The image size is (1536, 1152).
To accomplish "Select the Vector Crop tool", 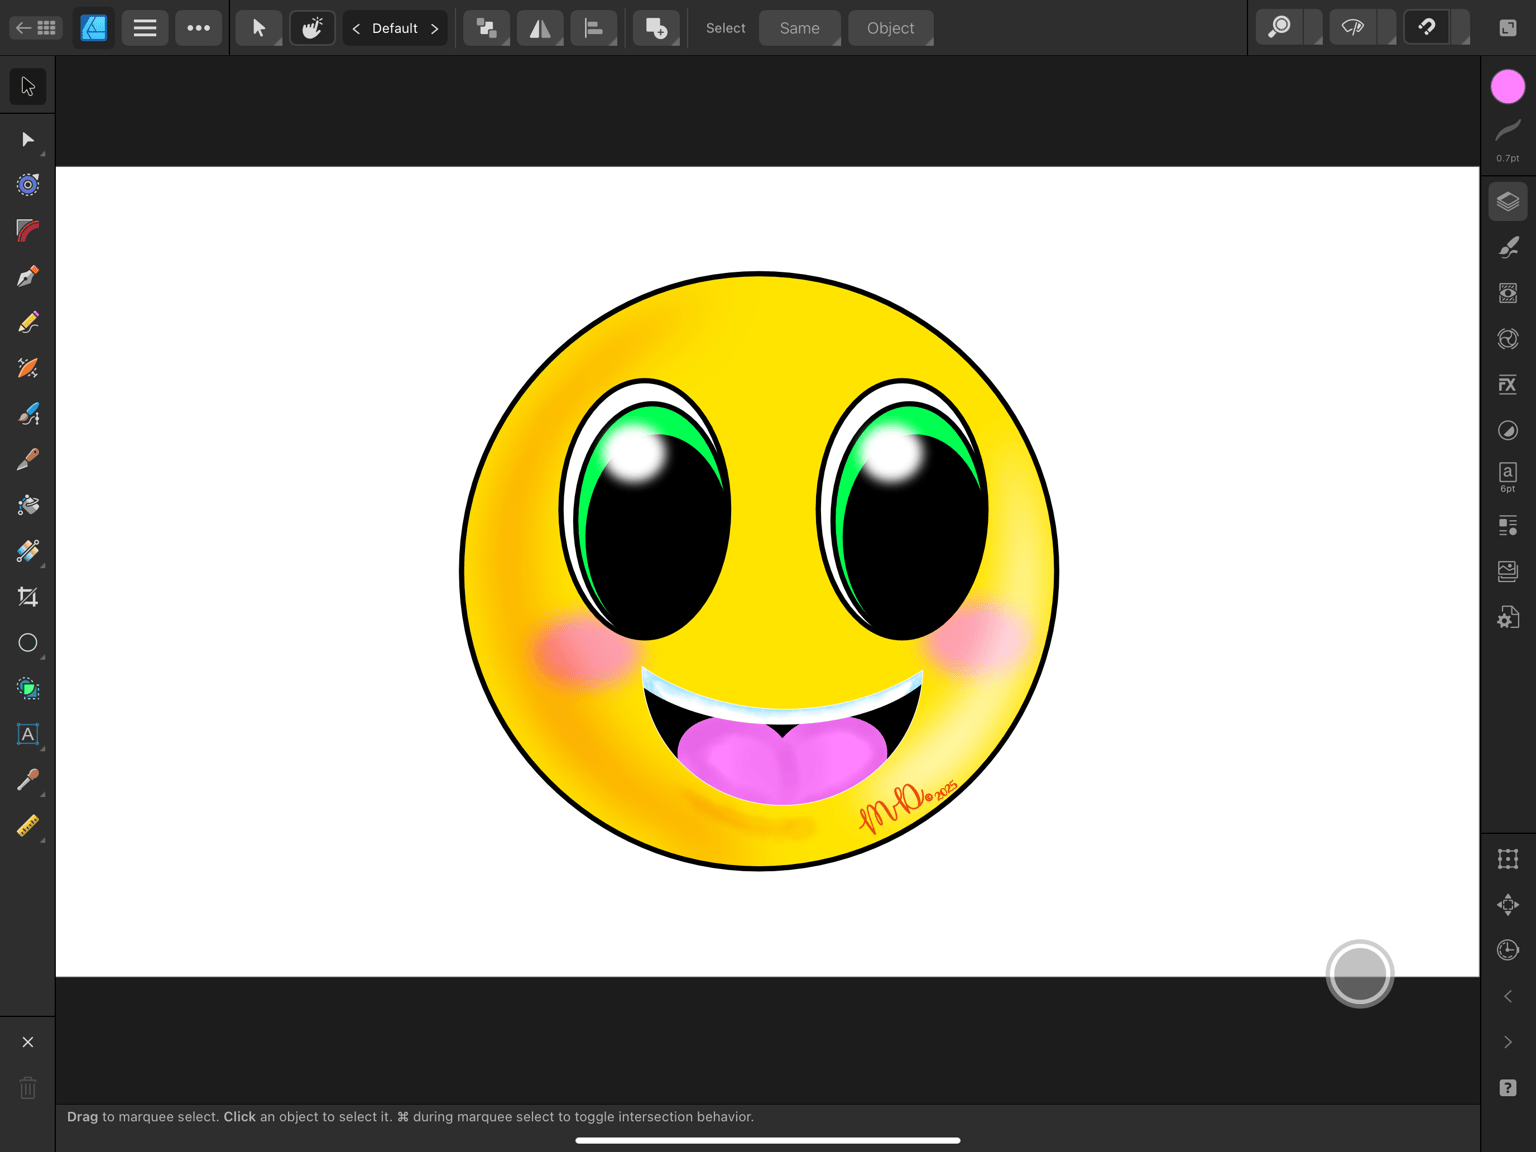I will [x=28, y=597].
